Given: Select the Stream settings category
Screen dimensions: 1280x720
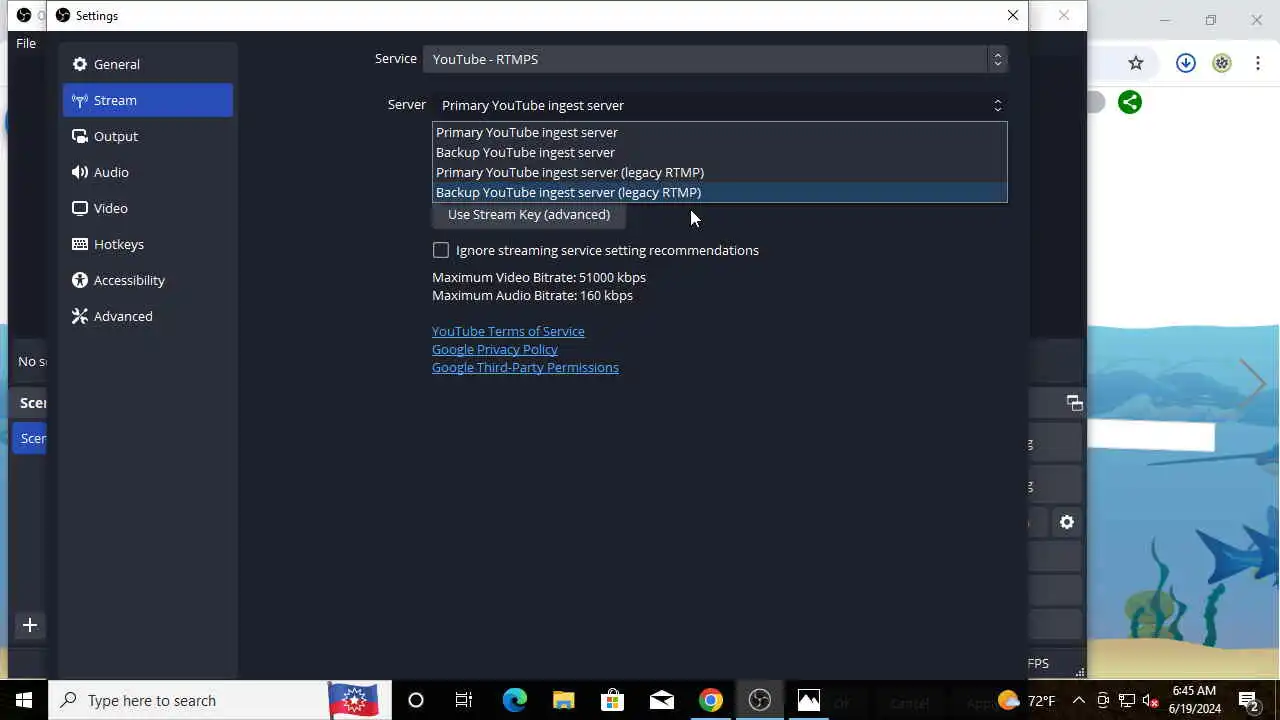Looking at the screenshot, I should pos(147,100).
